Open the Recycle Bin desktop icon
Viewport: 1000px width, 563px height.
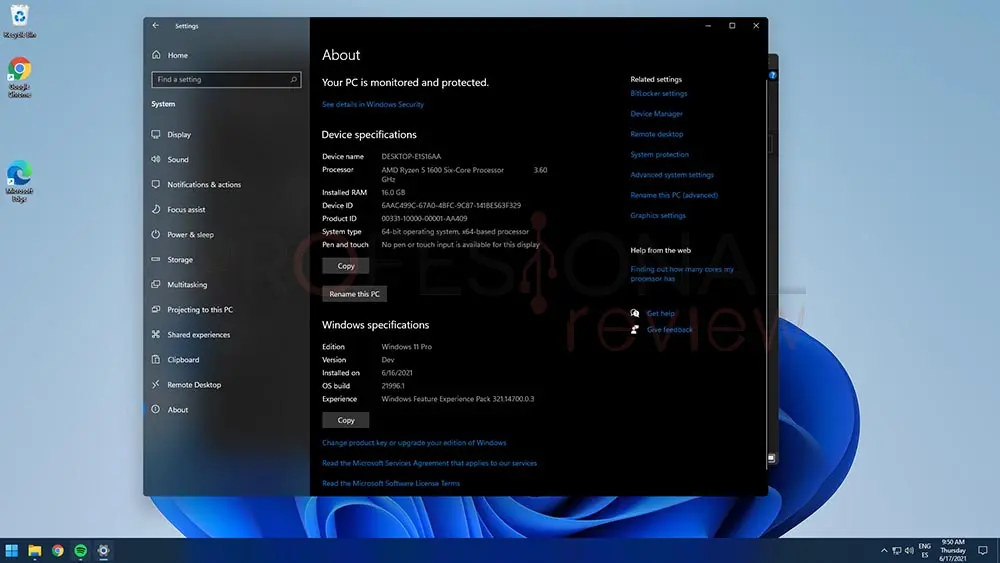[20, 21]
